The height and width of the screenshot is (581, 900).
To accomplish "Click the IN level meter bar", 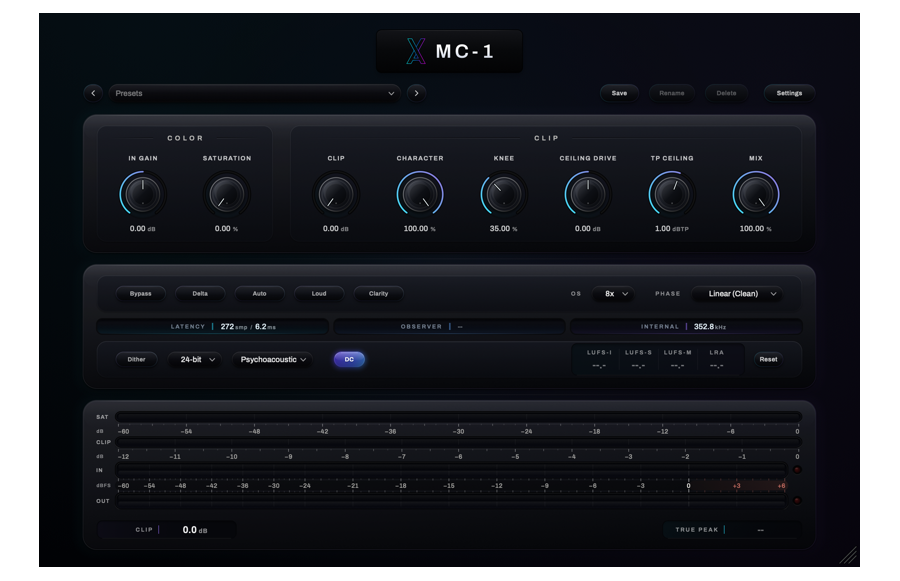I will coord(451,470).
